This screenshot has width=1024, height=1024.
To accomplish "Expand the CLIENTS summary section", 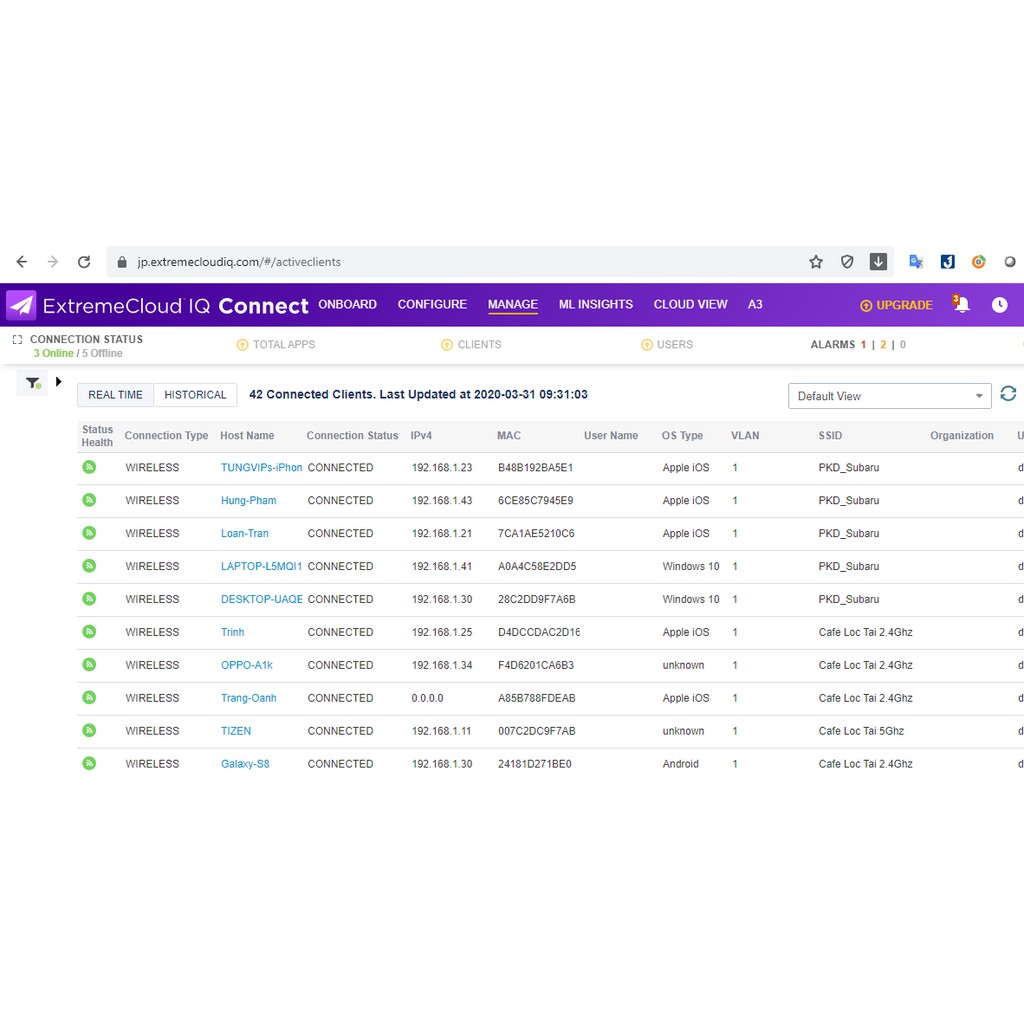I will [471, 344].
